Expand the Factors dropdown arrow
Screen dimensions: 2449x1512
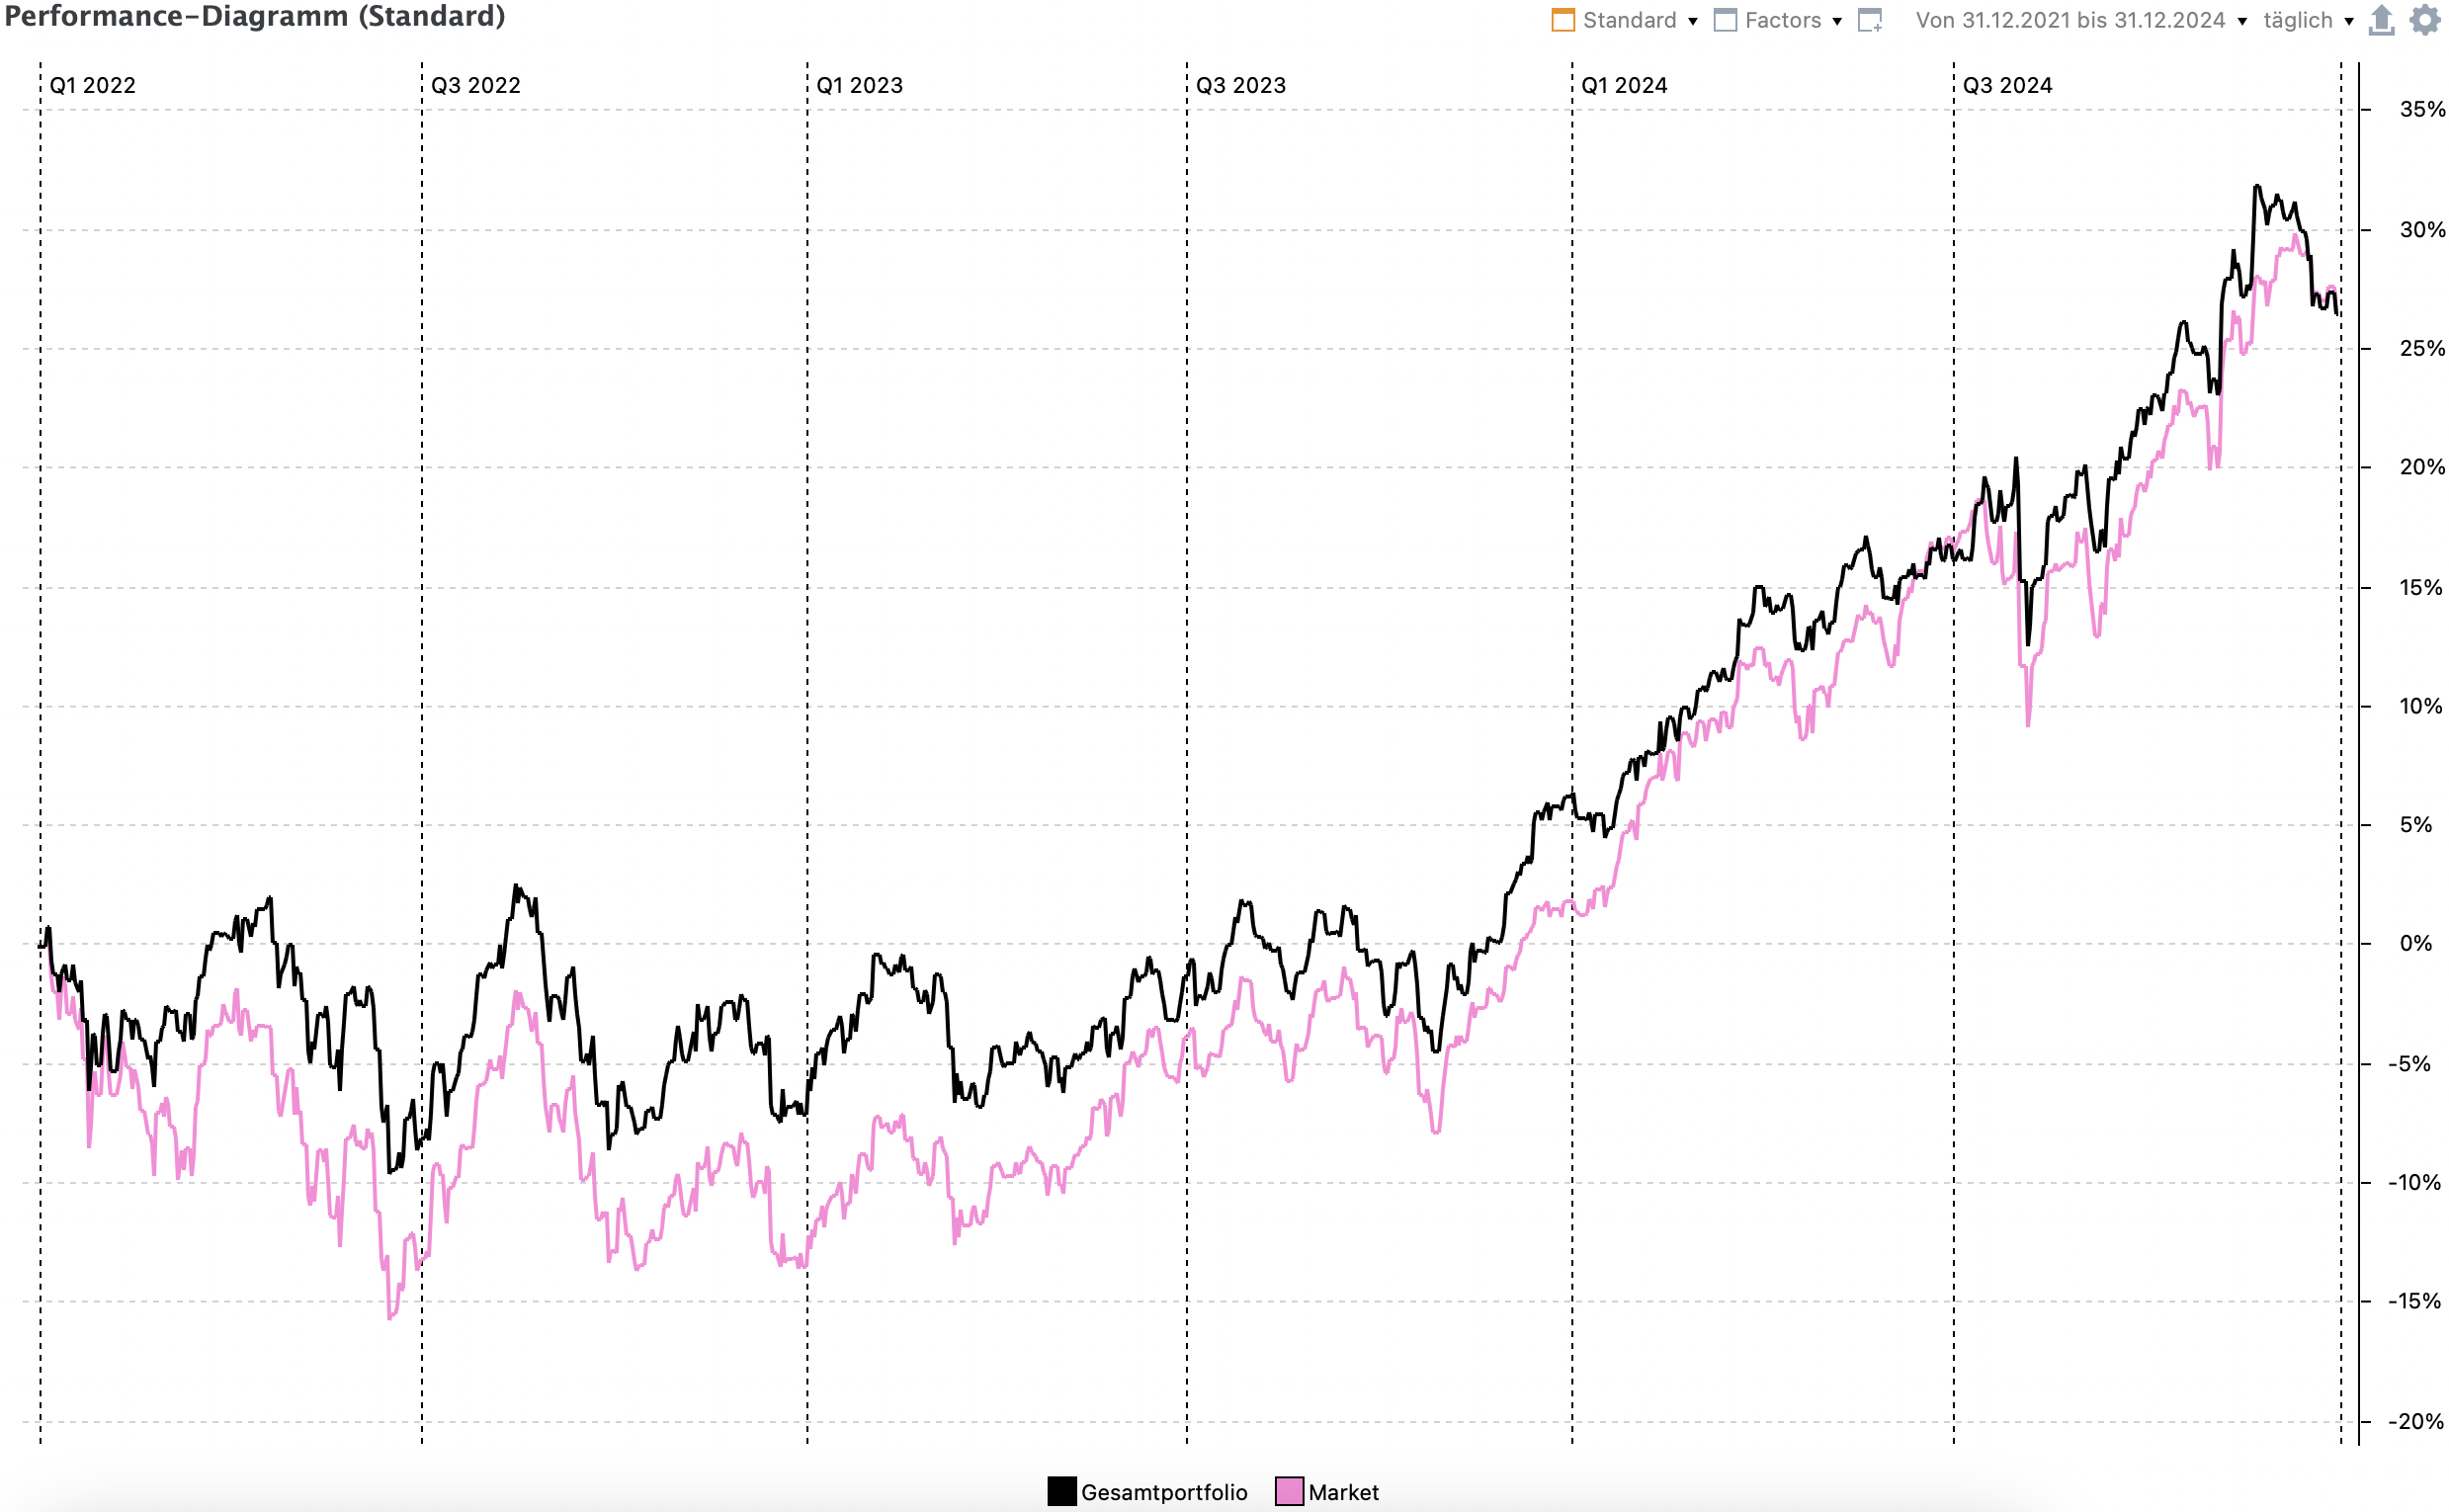(x=1837, y=21)
